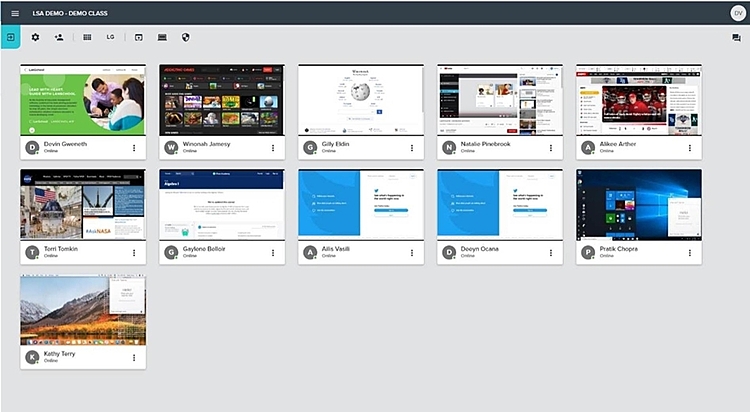The image size is (750, 412).
Task: Click the blank screens laptop icon
Action: click(162, 37)
